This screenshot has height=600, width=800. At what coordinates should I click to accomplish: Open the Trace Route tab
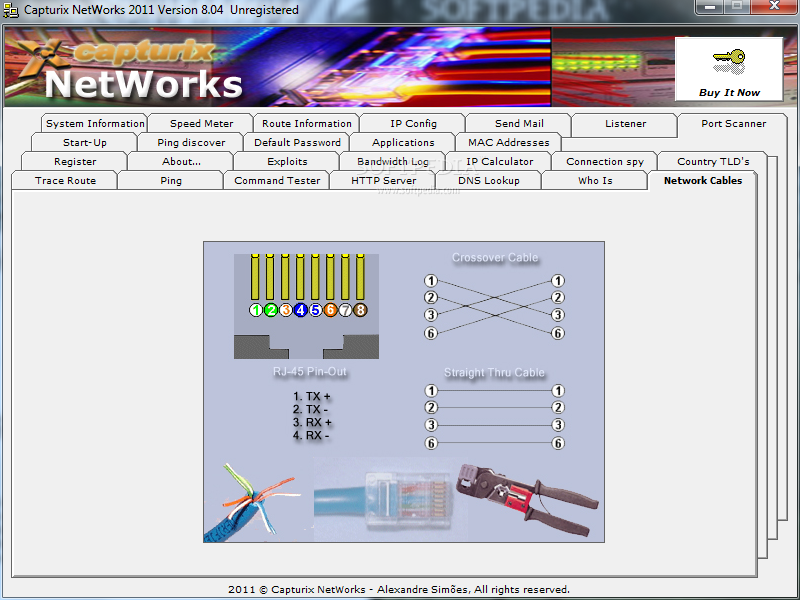[x=65, y=180]
